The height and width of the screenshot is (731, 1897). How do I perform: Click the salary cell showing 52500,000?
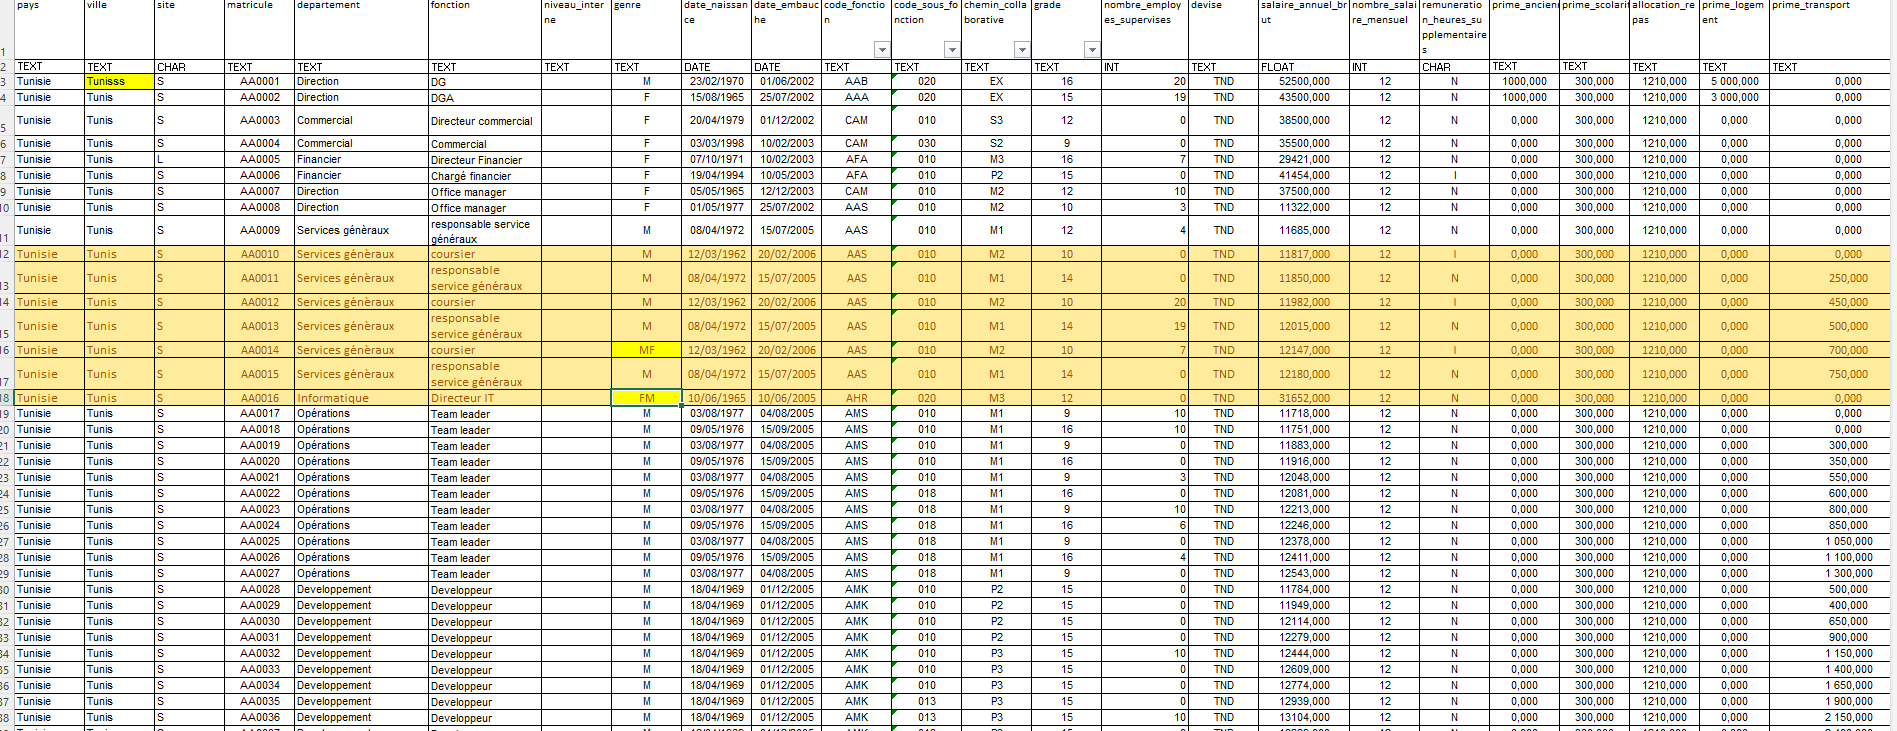coord(1303,82)
